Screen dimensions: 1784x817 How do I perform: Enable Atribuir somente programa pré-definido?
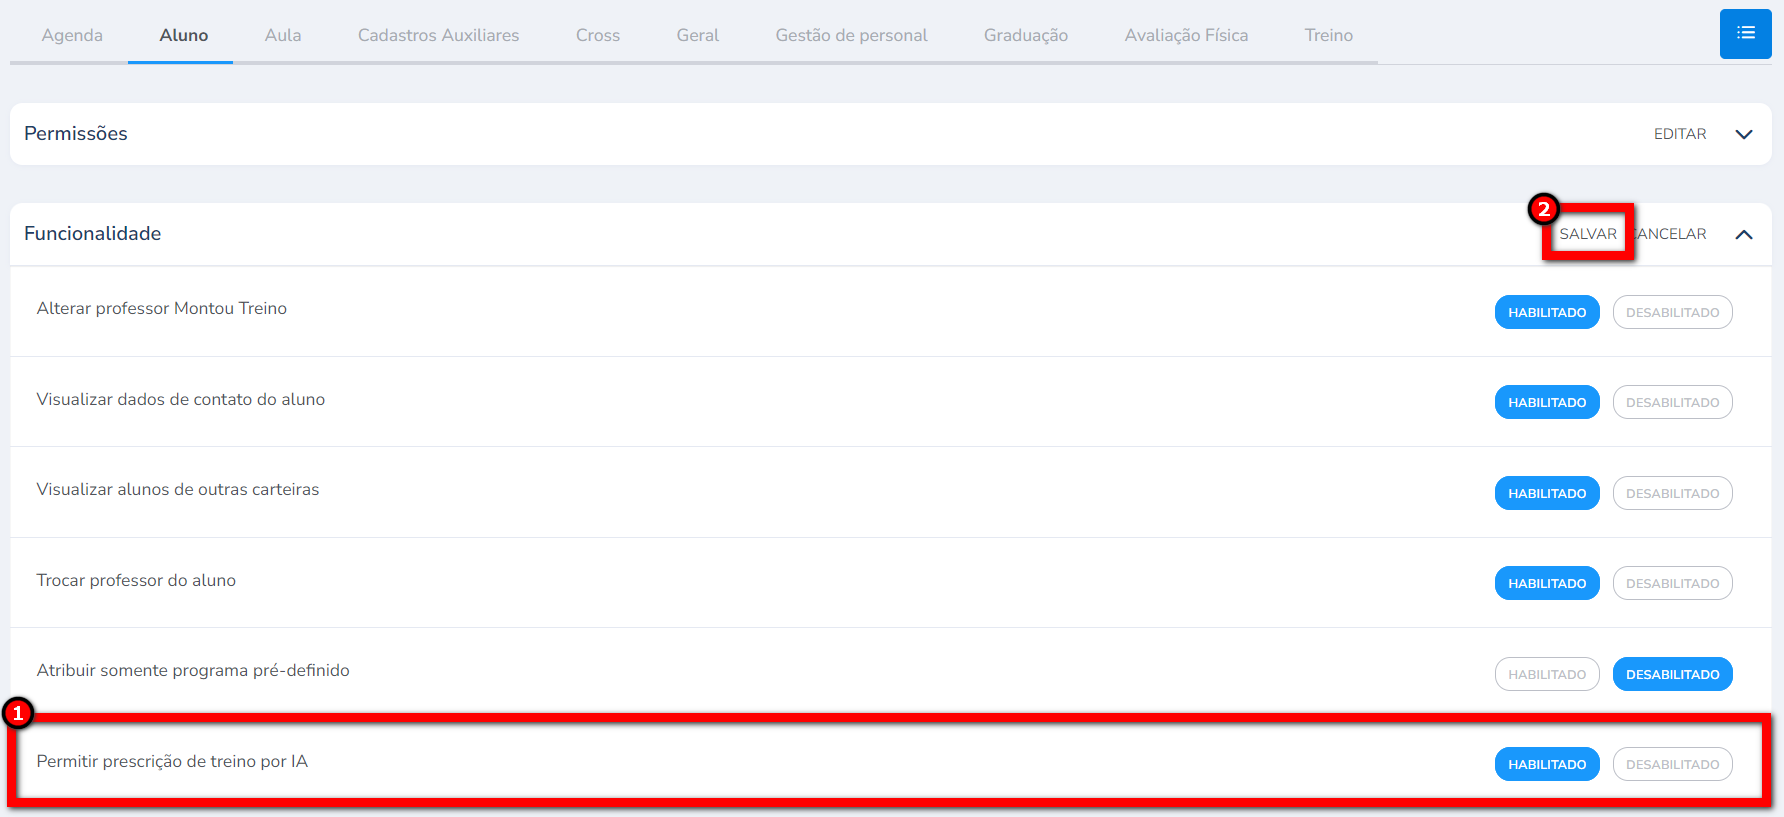click(1546, 674)
